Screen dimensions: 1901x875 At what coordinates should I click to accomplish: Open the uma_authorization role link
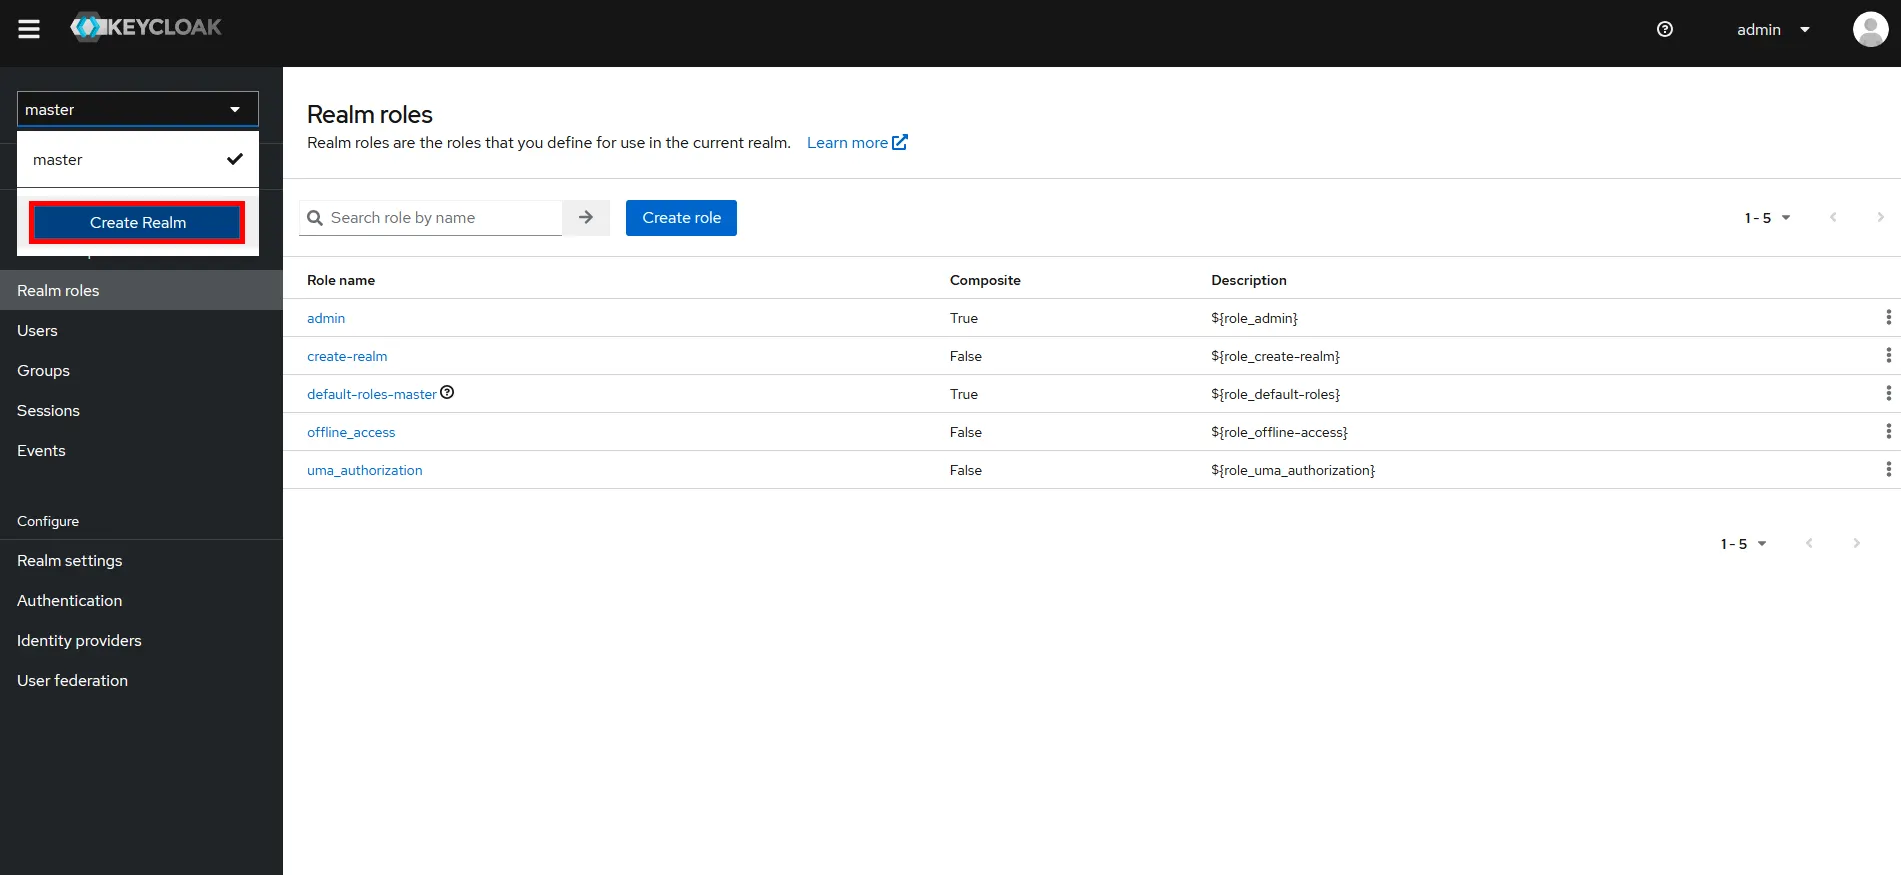tap(365, 470)
